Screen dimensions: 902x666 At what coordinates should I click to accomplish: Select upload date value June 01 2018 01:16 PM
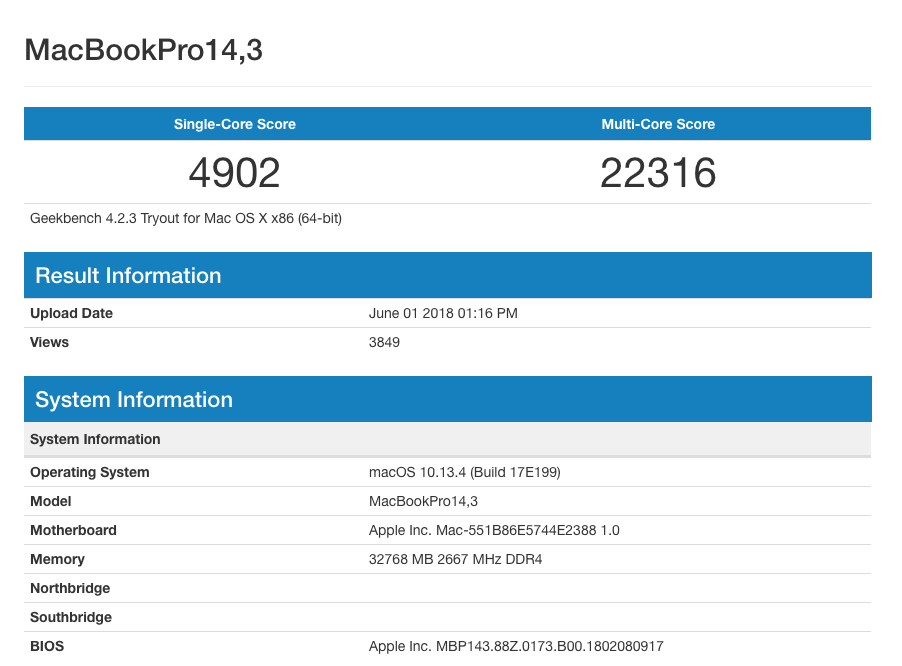pyautogui.click(x=443, y=313)
